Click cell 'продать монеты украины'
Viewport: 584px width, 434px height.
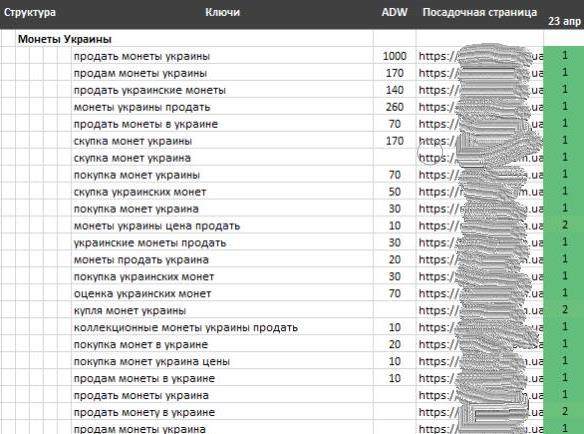tap(142, 56)
